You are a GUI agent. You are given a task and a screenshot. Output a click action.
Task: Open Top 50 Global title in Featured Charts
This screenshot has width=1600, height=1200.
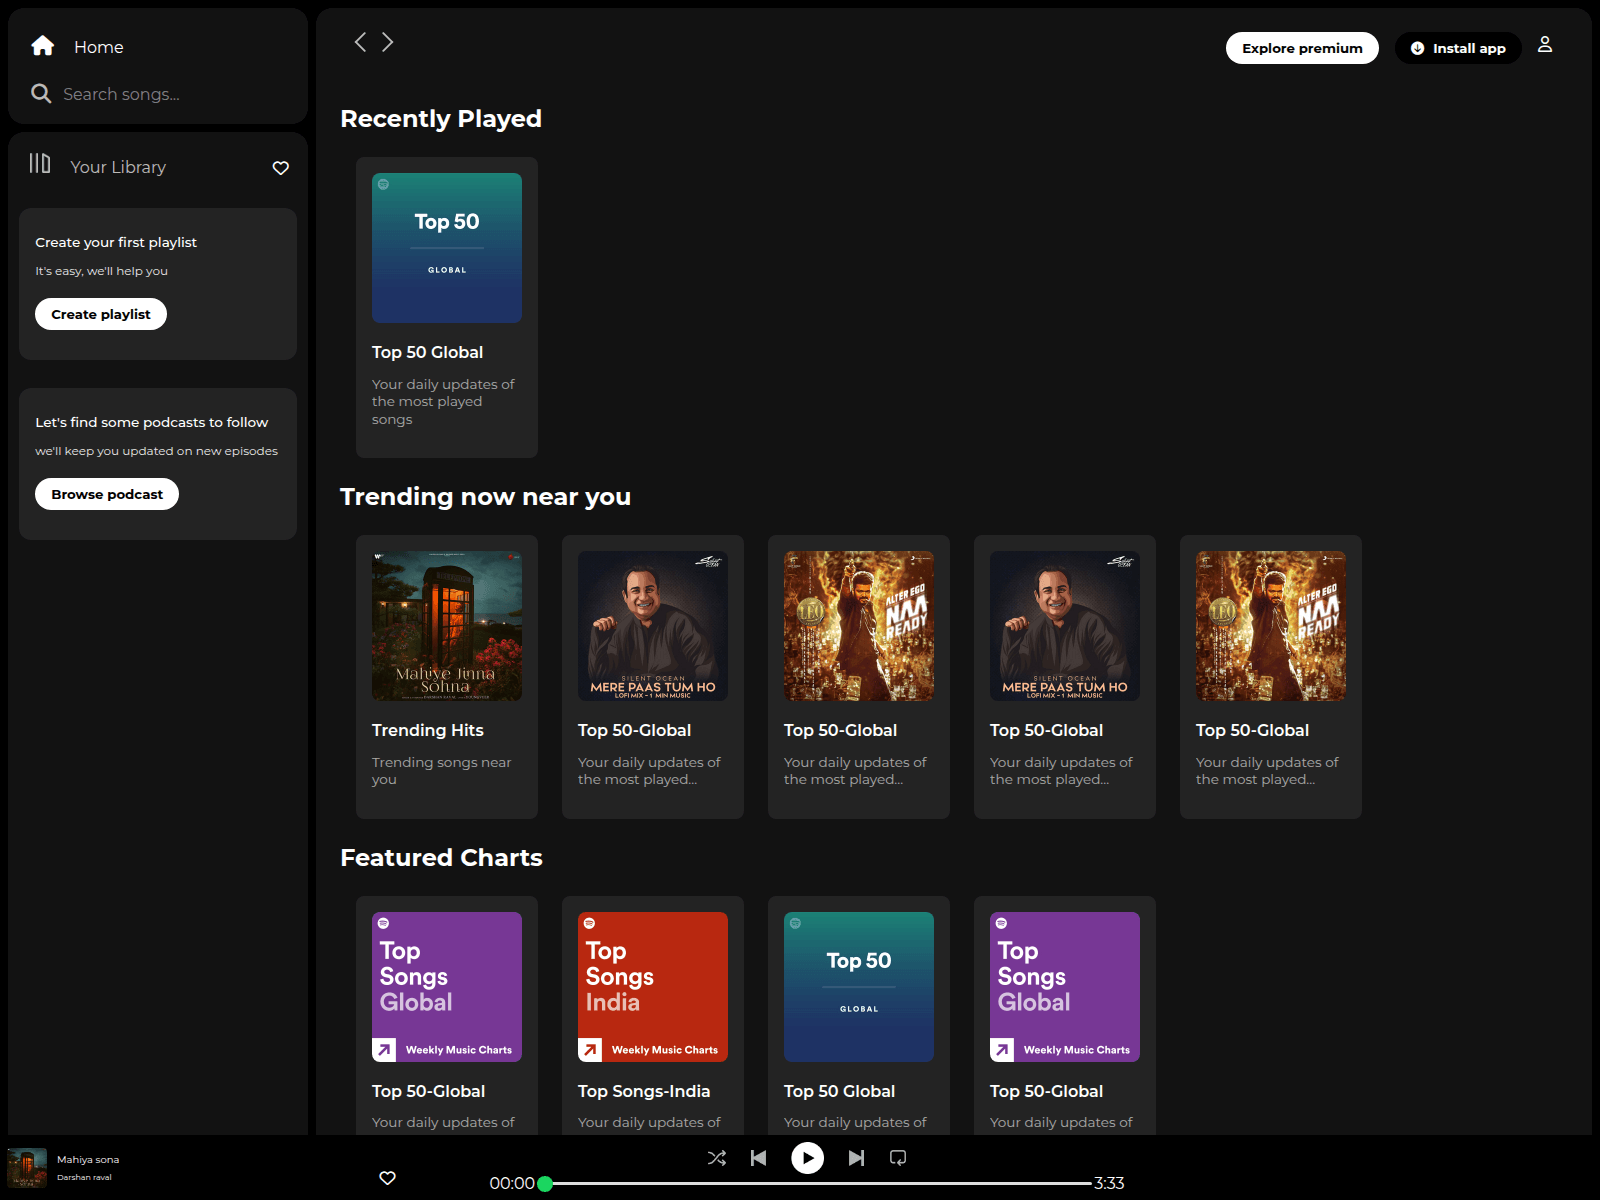click(x=840, y=1091)
